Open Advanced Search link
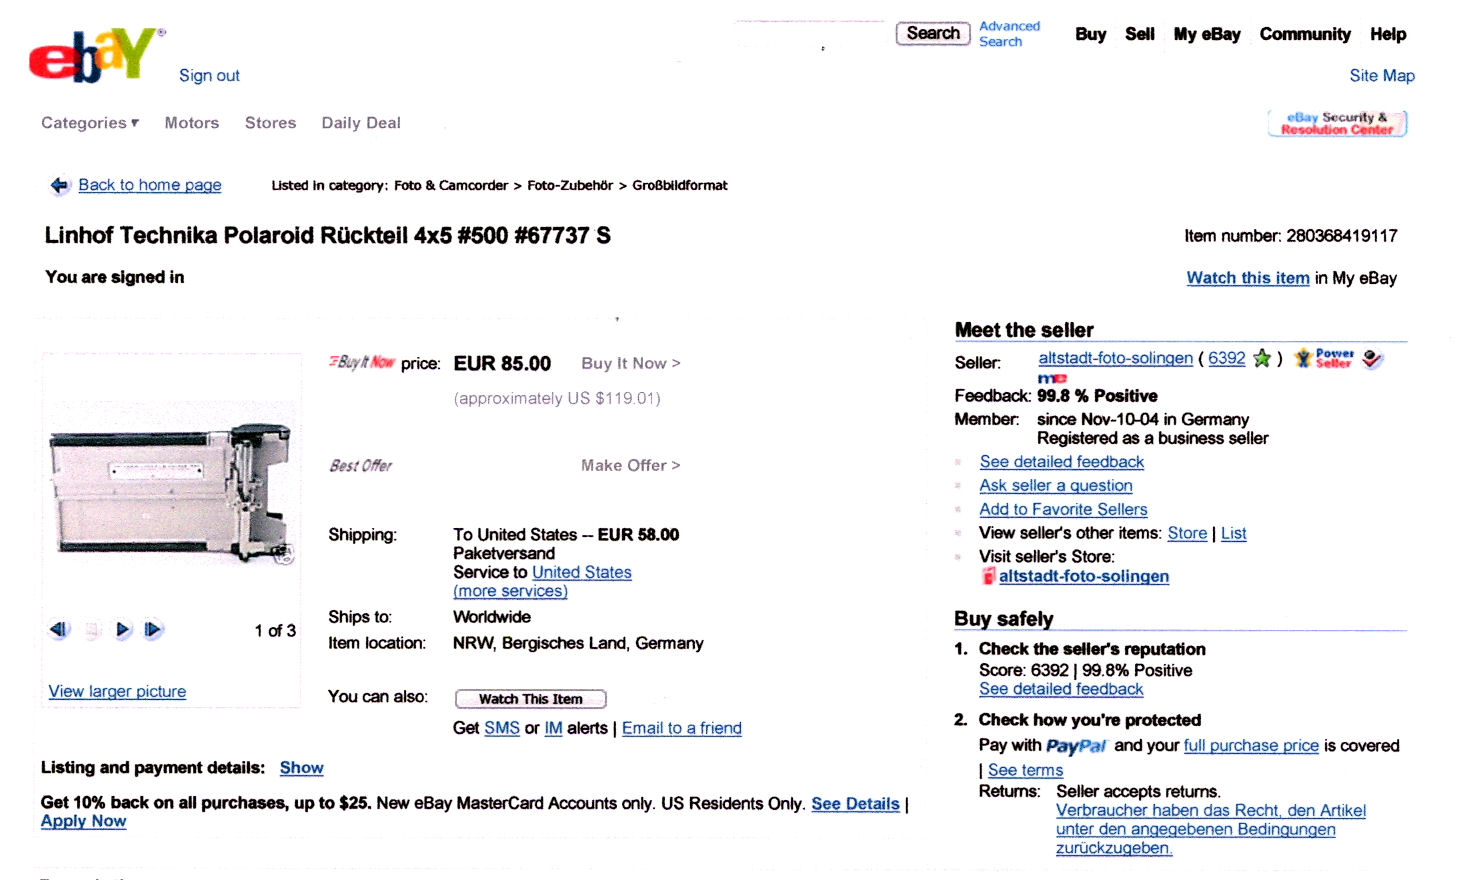The image size is (1470, 880). [x=1009, y=34]
